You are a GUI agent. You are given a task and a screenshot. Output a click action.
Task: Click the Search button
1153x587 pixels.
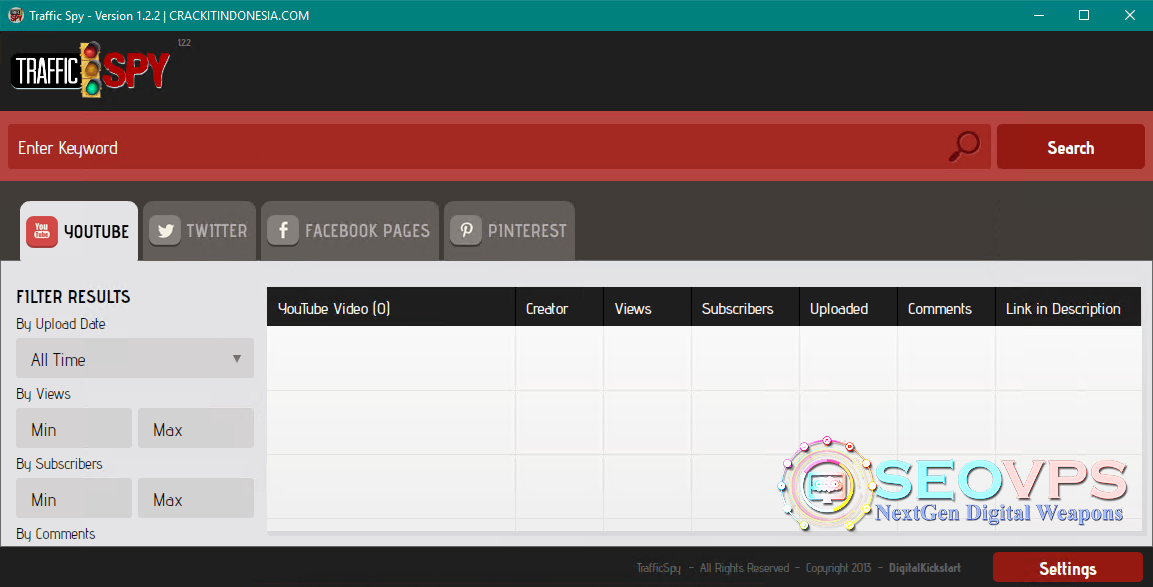[1071, 147]
